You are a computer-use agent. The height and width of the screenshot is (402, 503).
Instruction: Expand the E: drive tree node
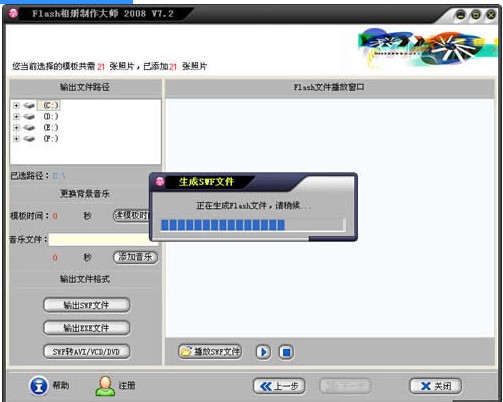pyautogui.click(x=16, y=128)
